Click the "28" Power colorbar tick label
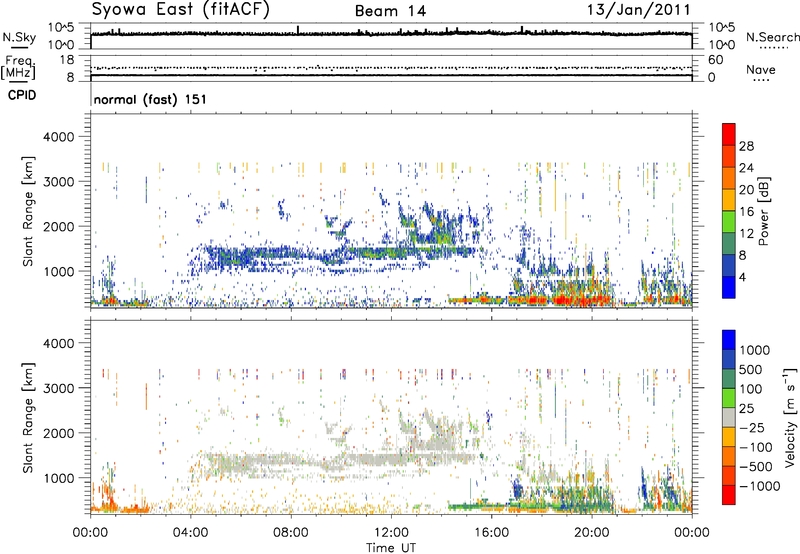 click(x=746, y=146)
